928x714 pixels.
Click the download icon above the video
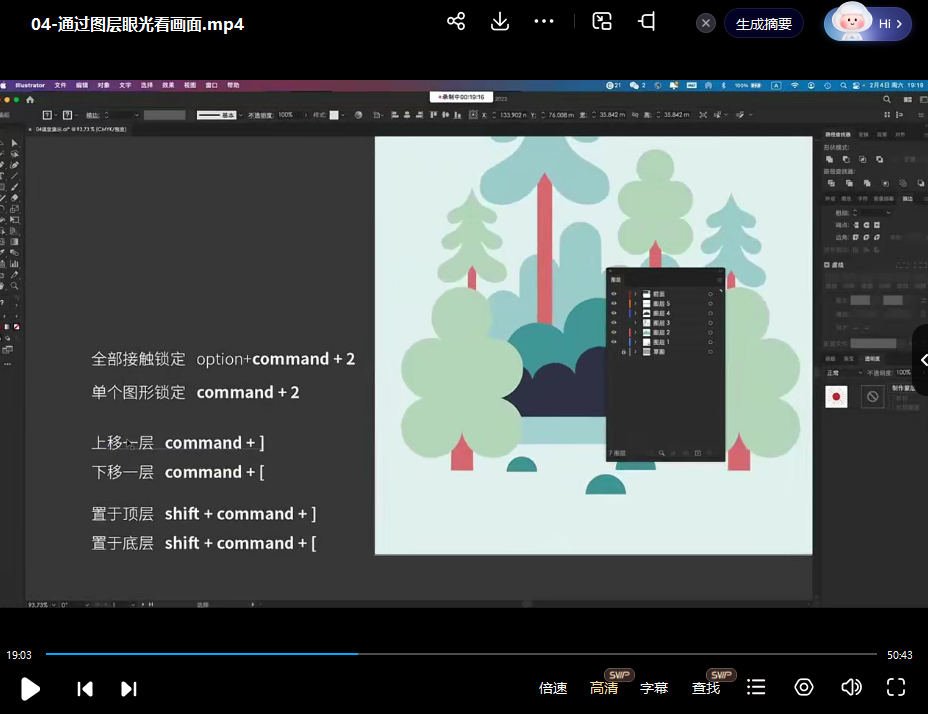click(500, 20)
